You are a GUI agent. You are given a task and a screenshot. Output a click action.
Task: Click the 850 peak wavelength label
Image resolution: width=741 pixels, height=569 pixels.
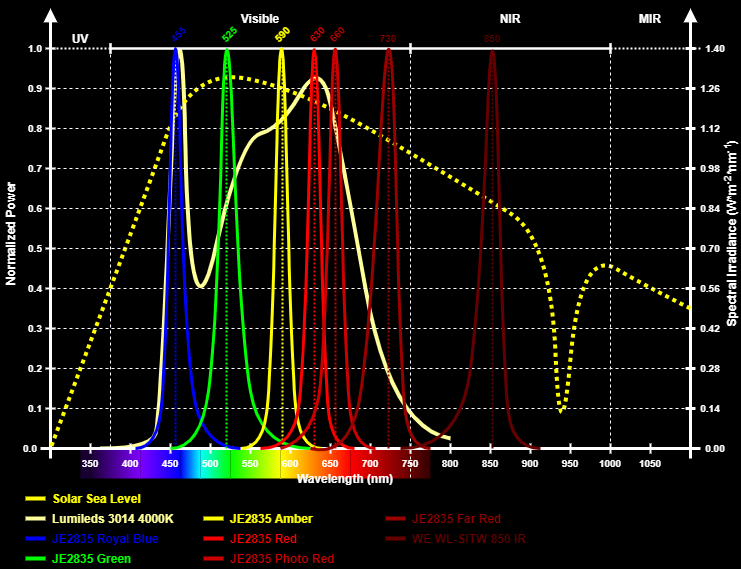[x=492, y=39]
